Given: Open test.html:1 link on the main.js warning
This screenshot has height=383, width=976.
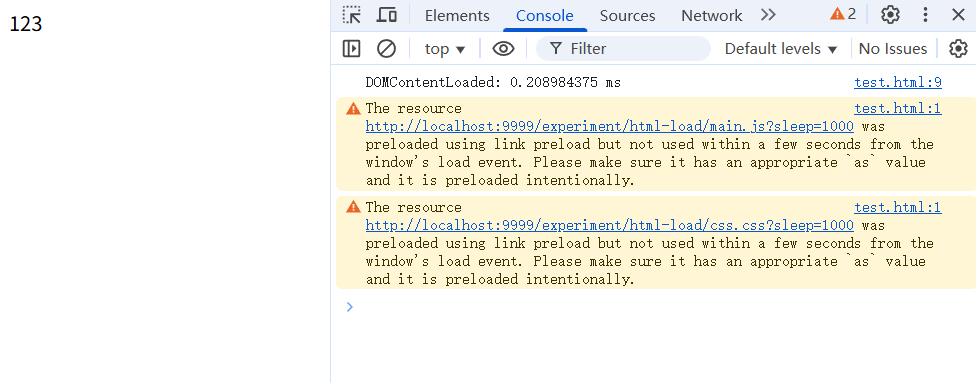Looking at the screenshot, I should point(898,109).
